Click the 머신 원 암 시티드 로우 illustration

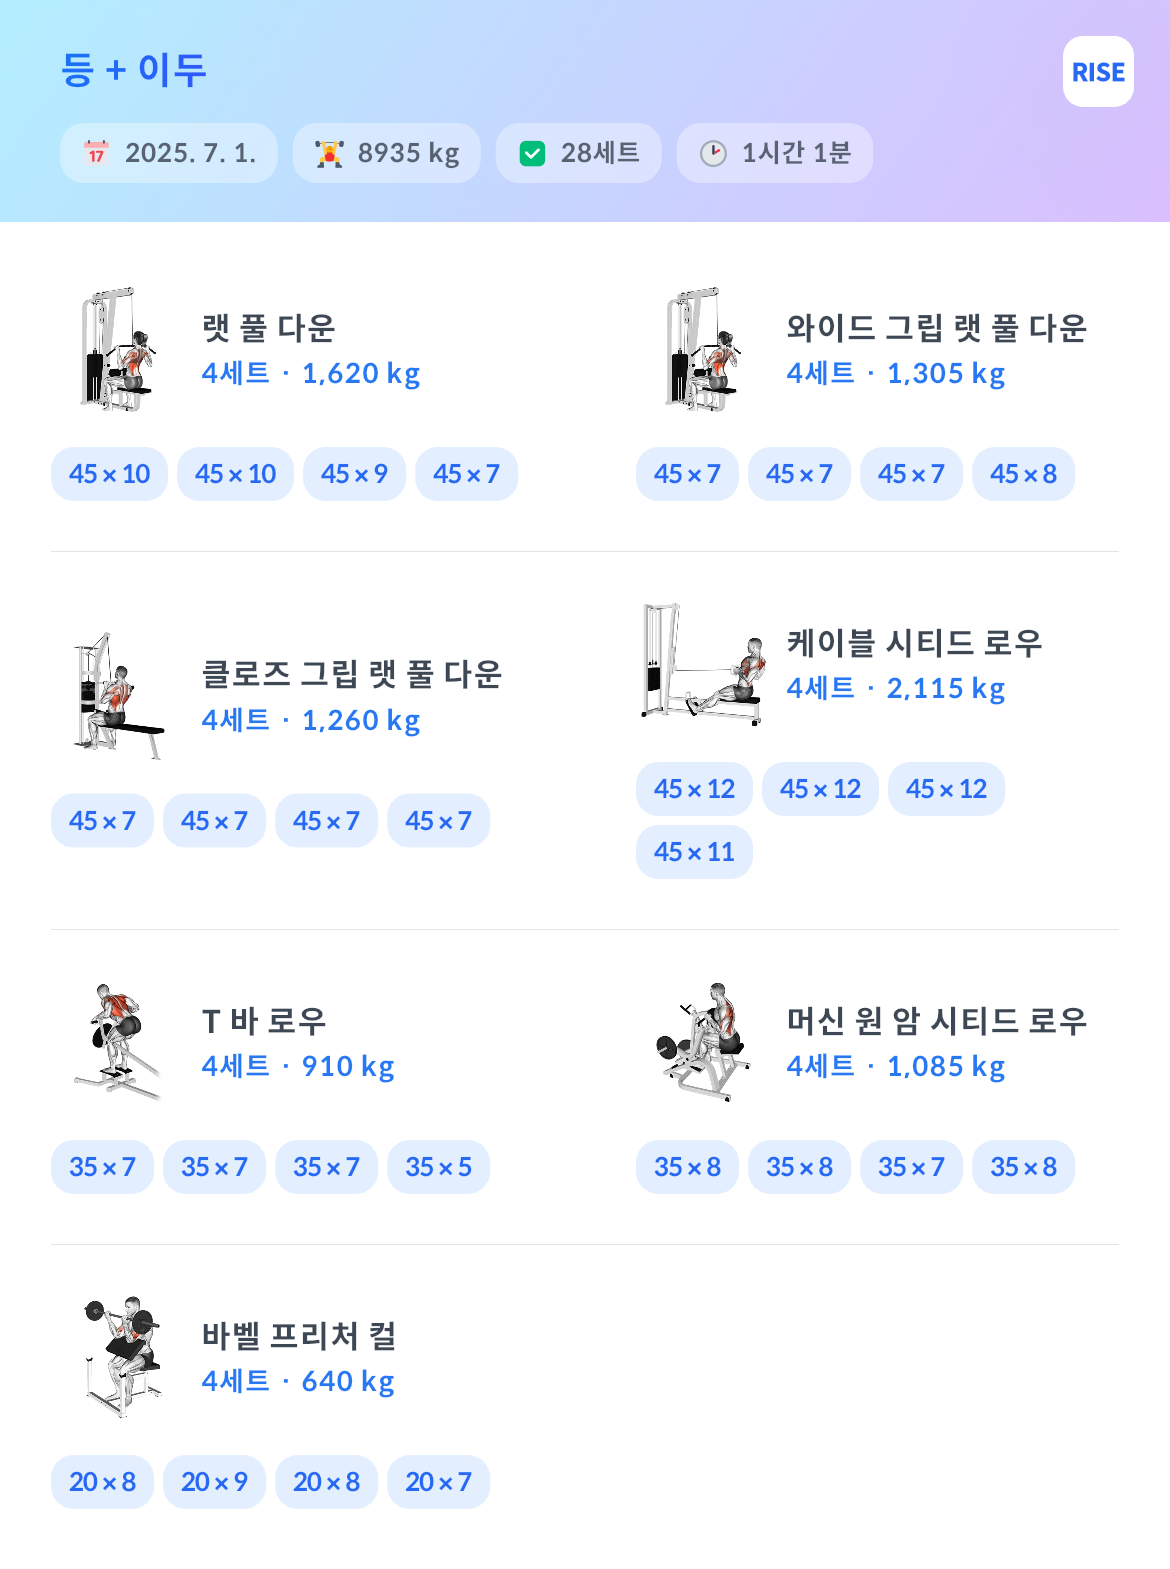point(702,1042)
